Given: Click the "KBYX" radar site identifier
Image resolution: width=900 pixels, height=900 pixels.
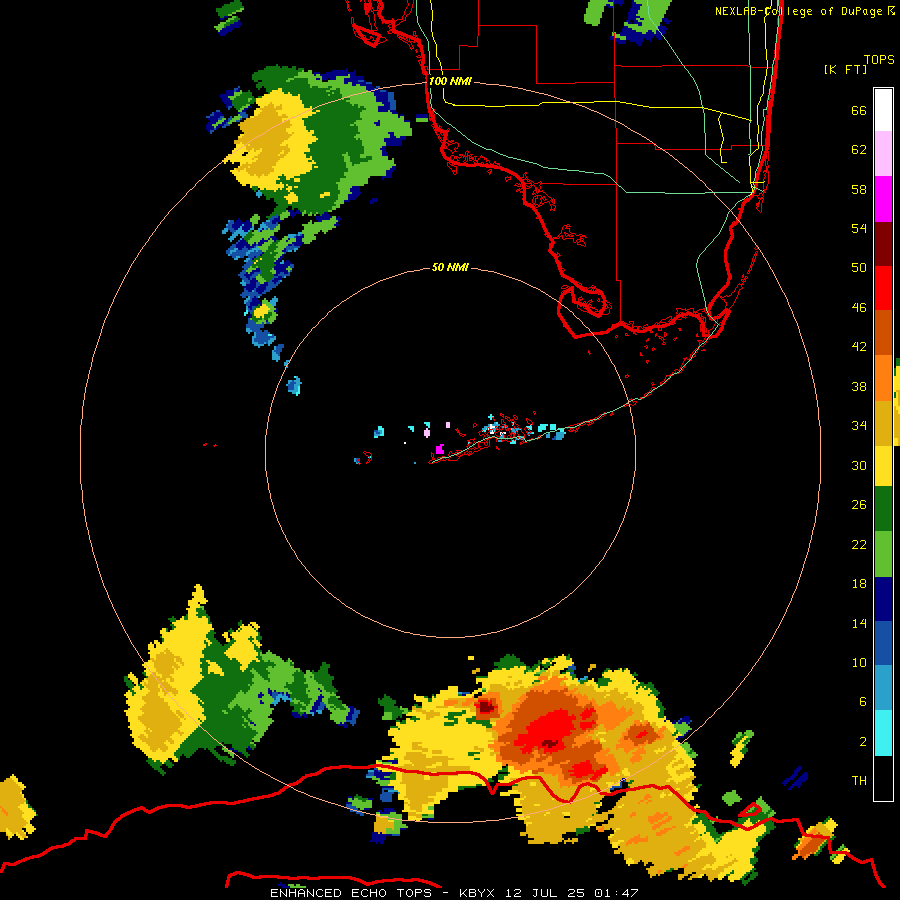Looking at the screenshot, I should pyautogui.click(x=477, y=893).
